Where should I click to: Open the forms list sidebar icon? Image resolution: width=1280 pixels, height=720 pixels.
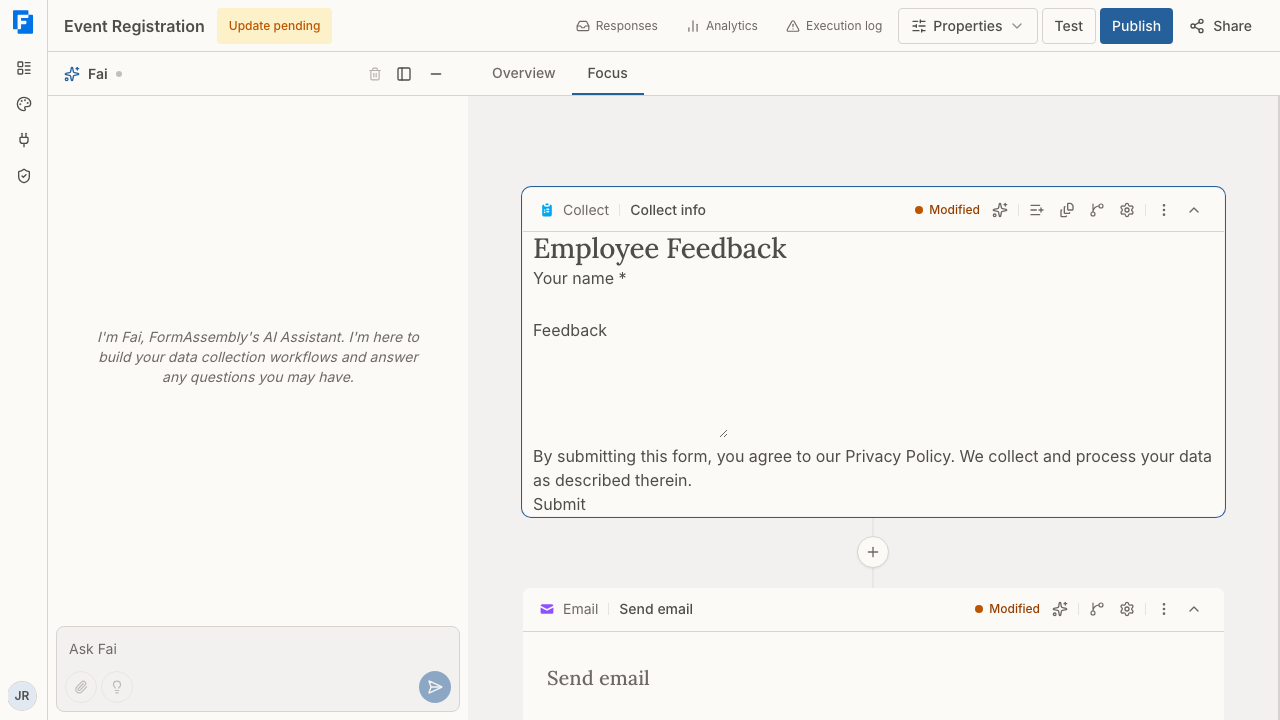24,68
